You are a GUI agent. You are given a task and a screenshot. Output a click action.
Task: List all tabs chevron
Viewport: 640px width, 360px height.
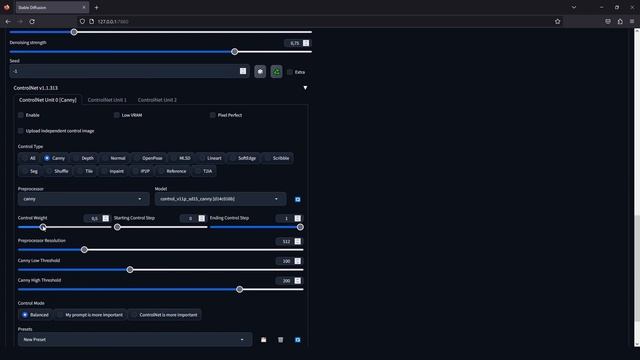574,7
